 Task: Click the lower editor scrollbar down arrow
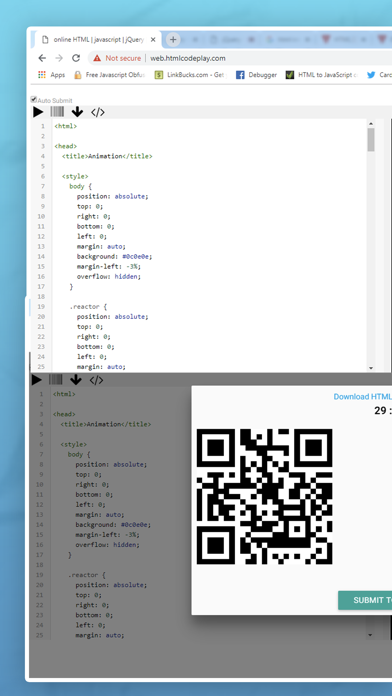coord(370,635)
